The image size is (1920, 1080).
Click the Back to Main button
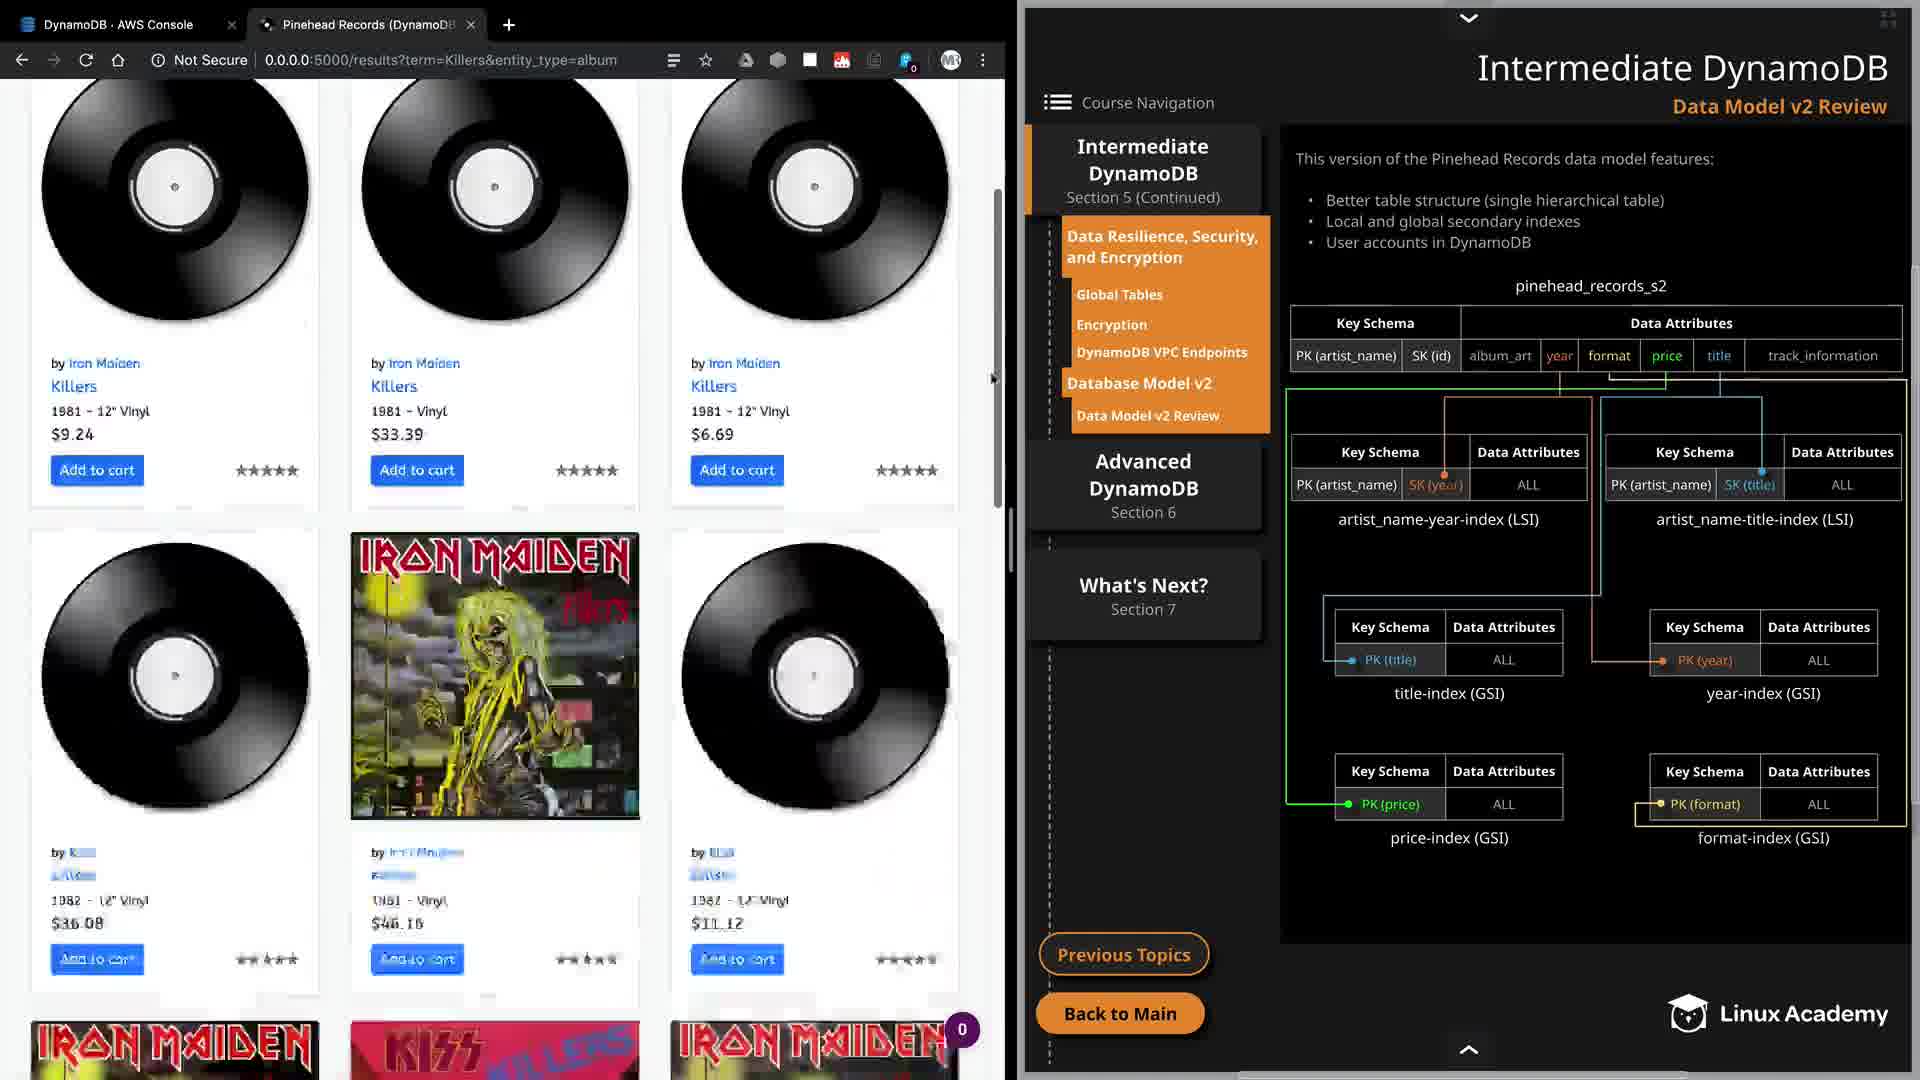[x=1120, y=1013]
